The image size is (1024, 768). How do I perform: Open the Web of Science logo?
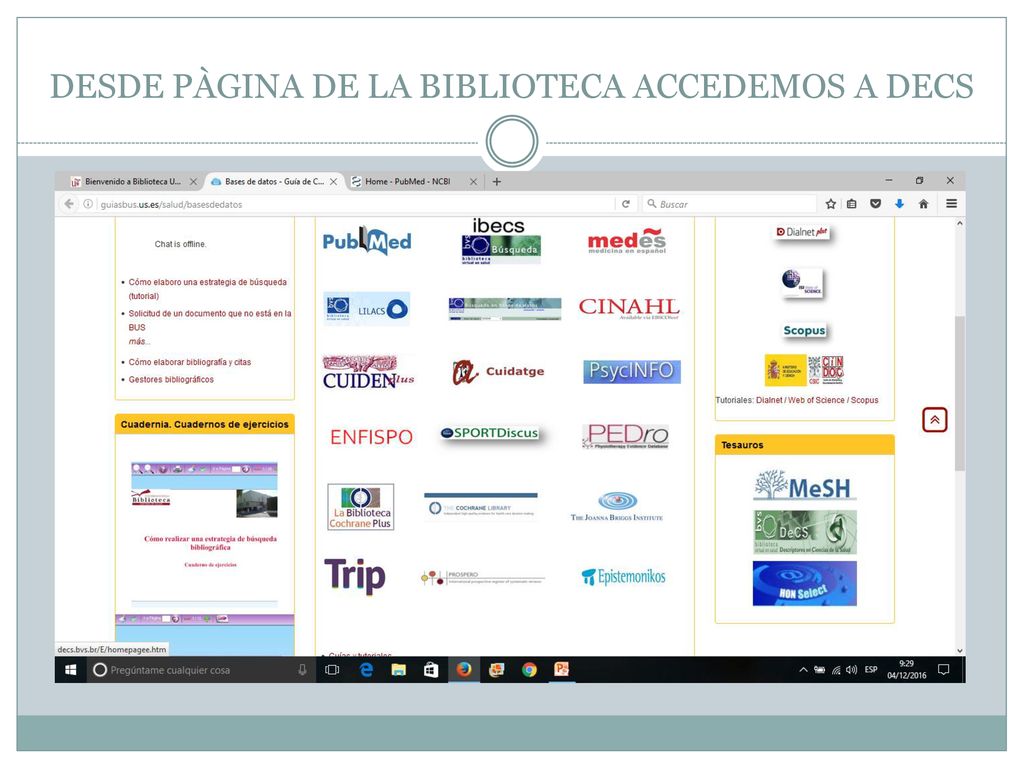(x=803, y=283)
